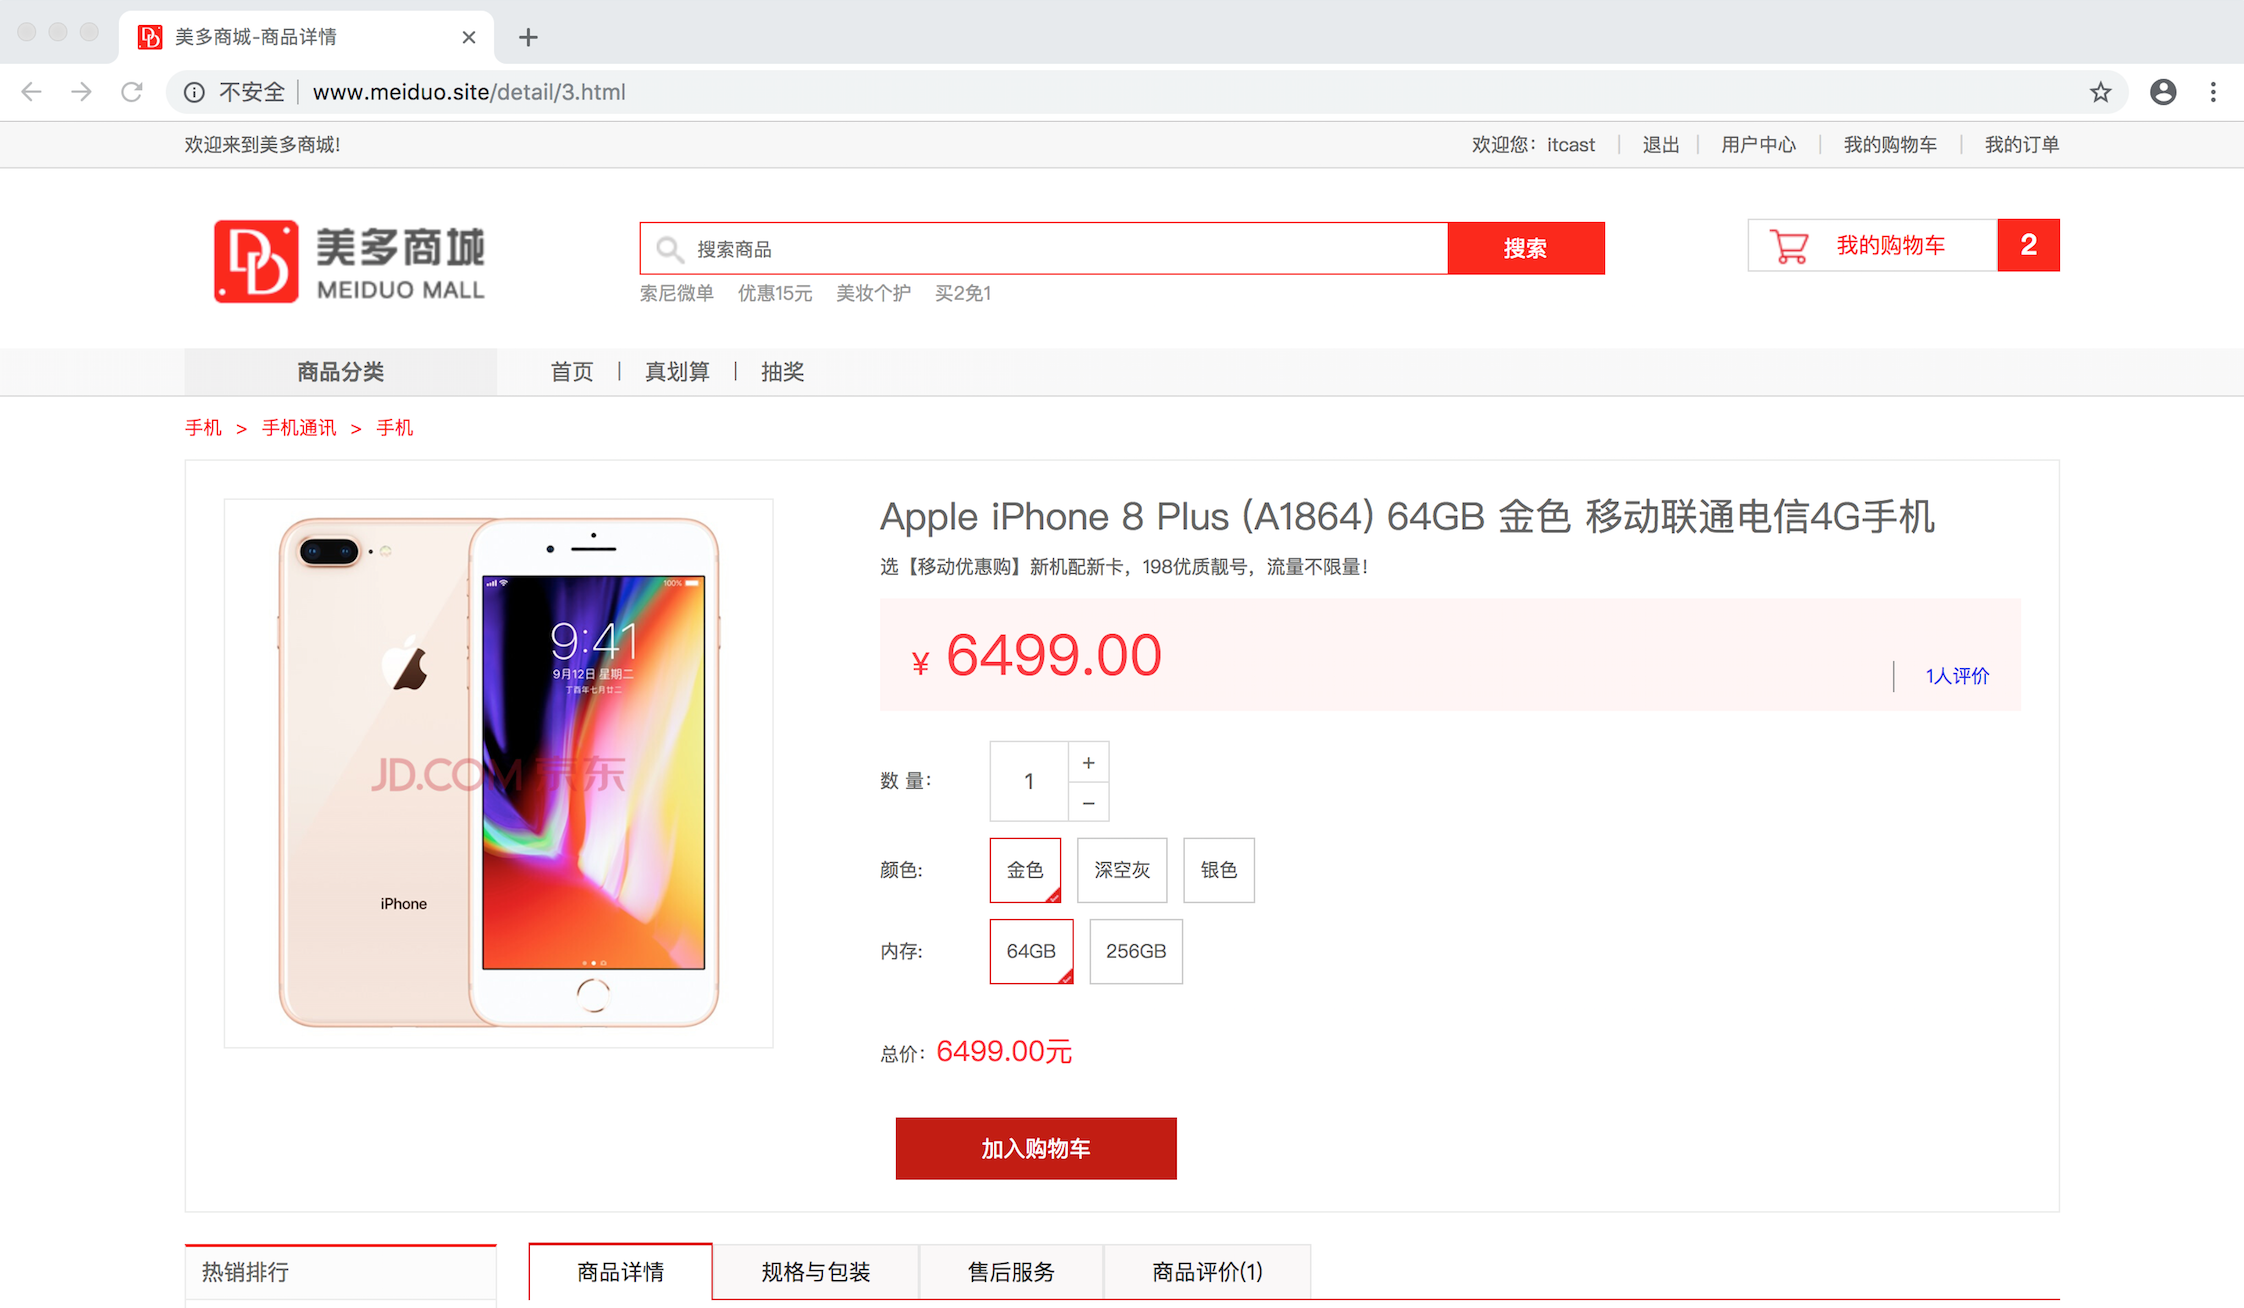Bookmark this page with star icon

pyautogui.click(x=2100, y=92)
